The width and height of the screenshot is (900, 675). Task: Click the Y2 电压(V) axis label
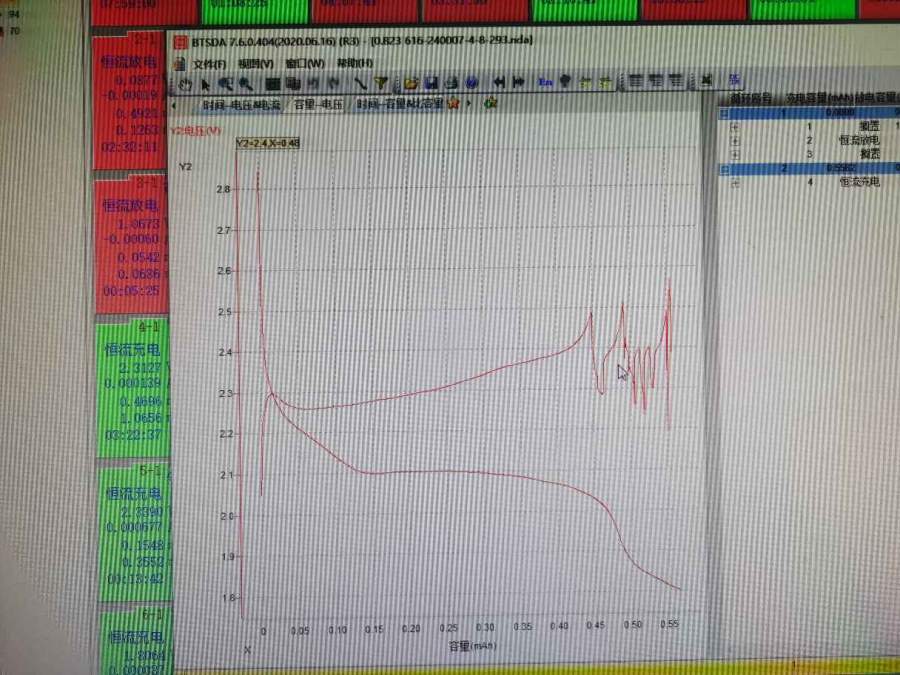coord(196,130)
